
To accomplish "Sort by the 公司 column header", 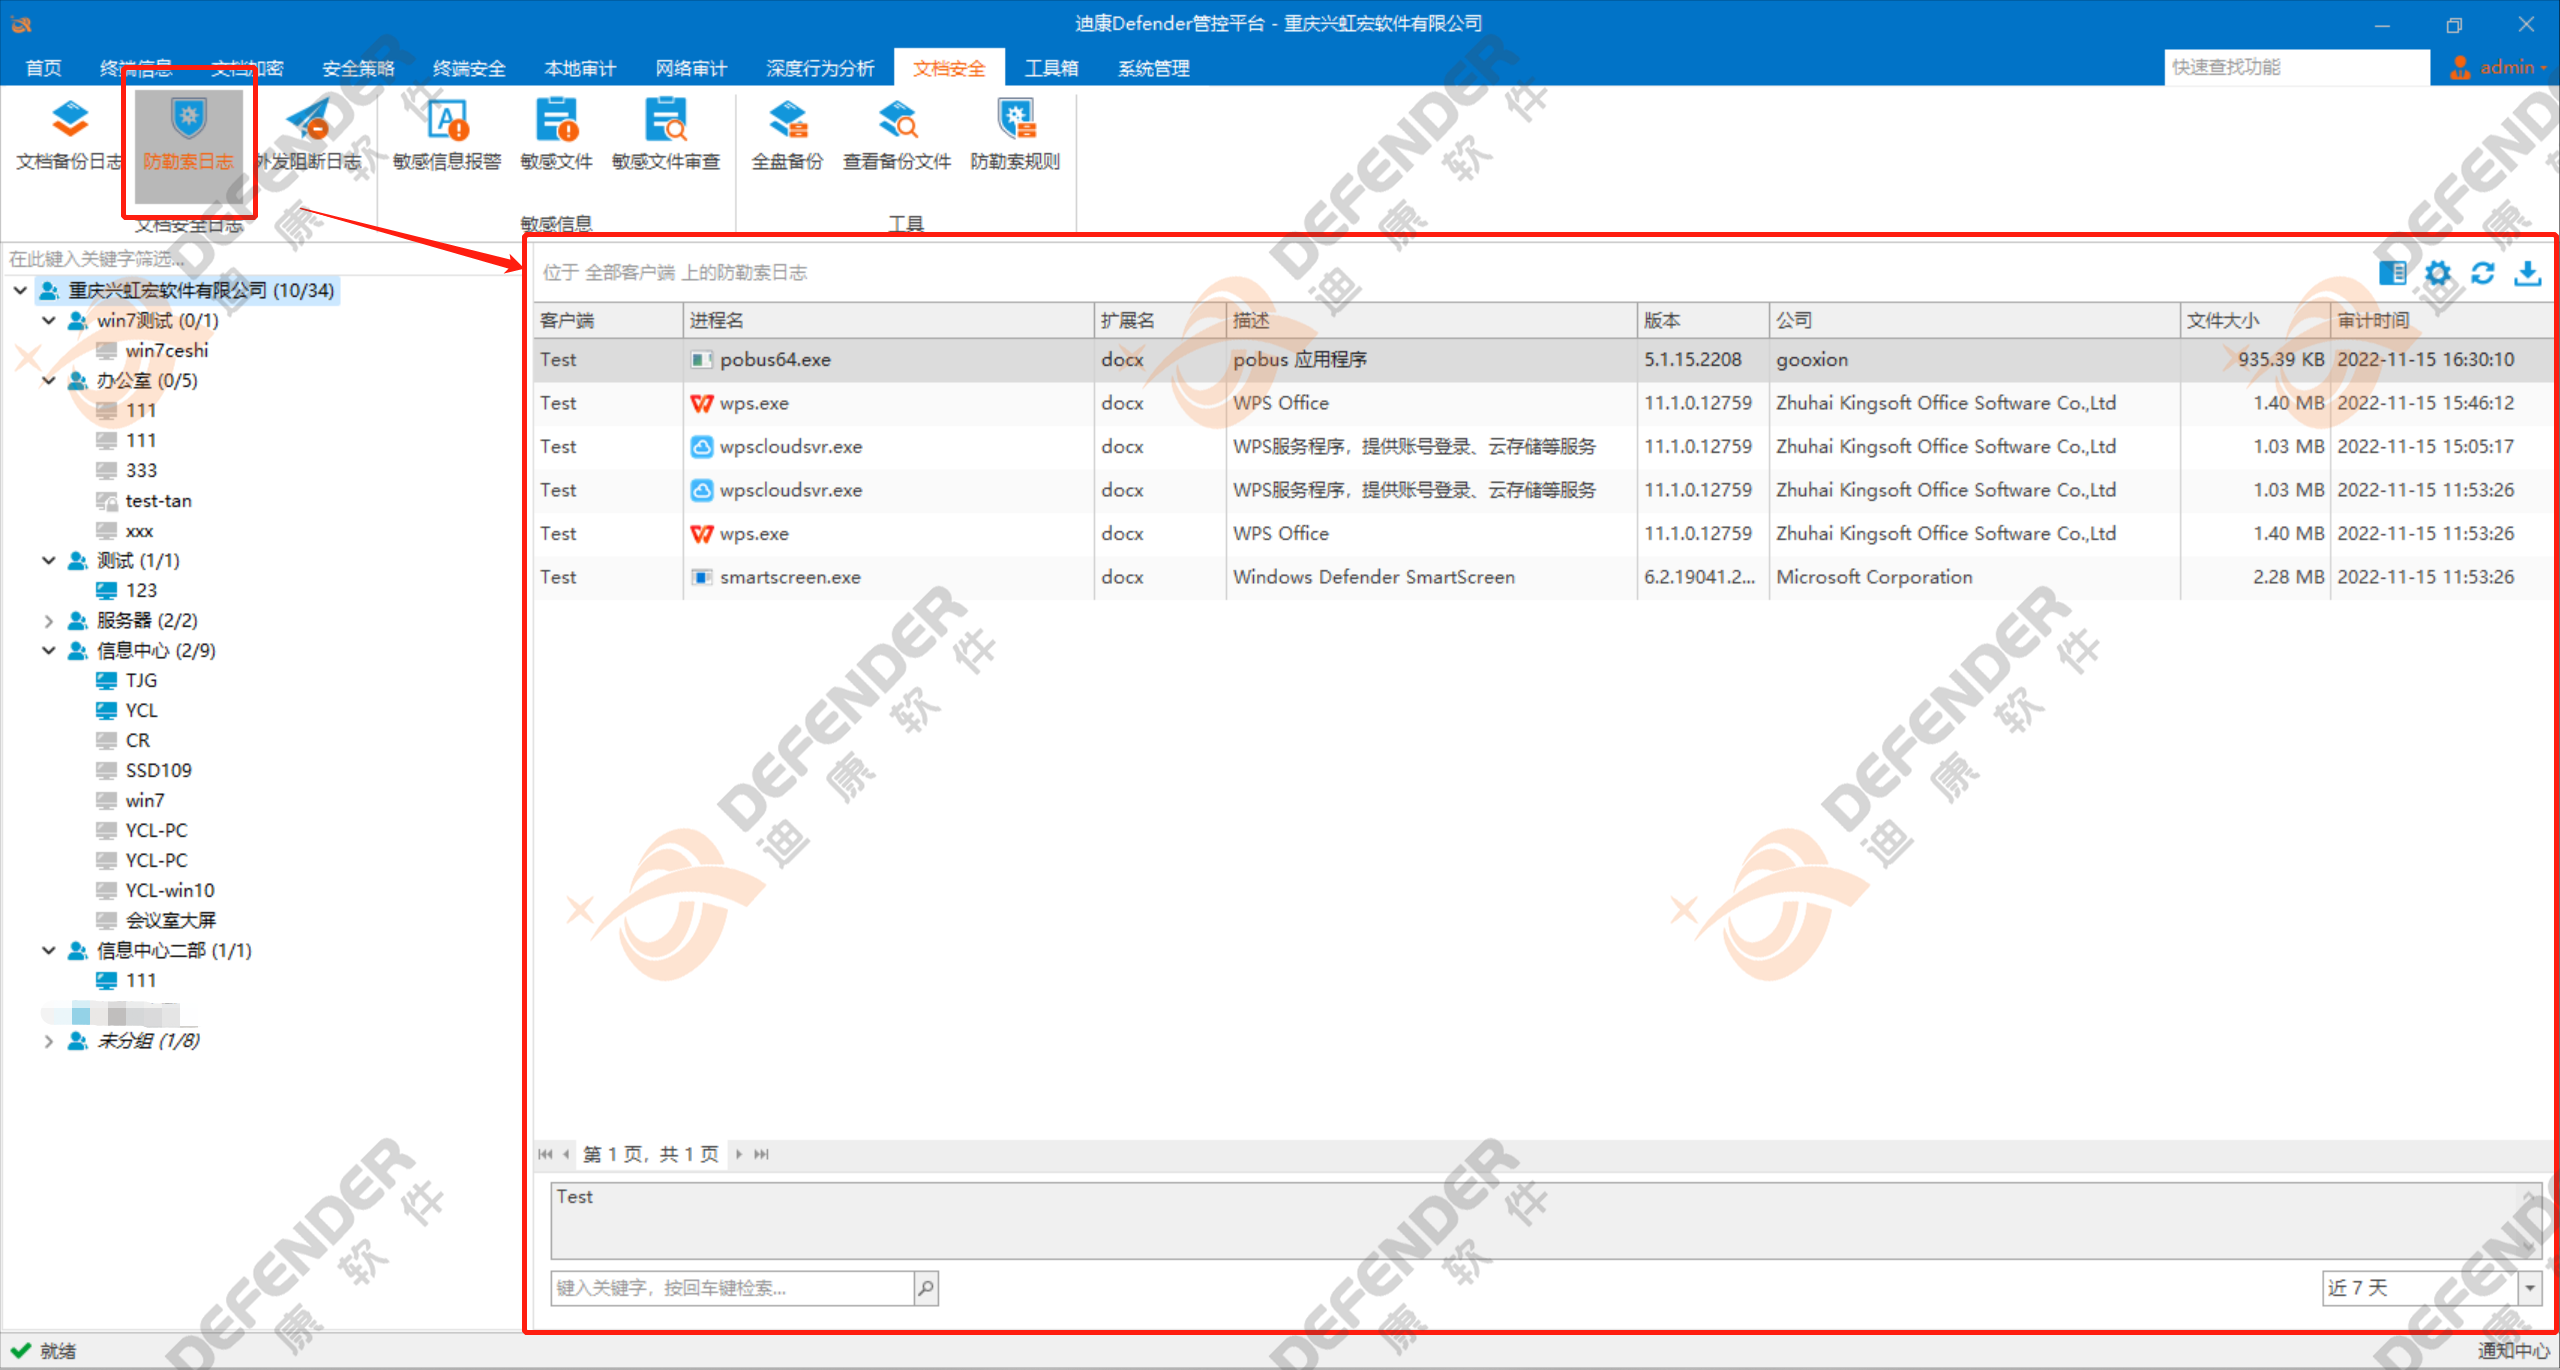I will pyautogui.click(x=1974, y=320).
